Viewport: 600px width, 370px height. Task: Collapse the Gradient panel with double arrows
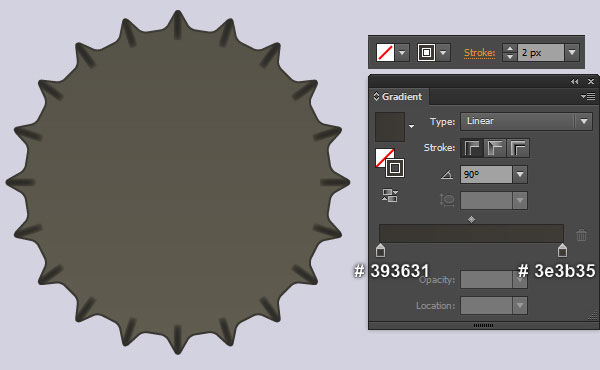point(574,81)
